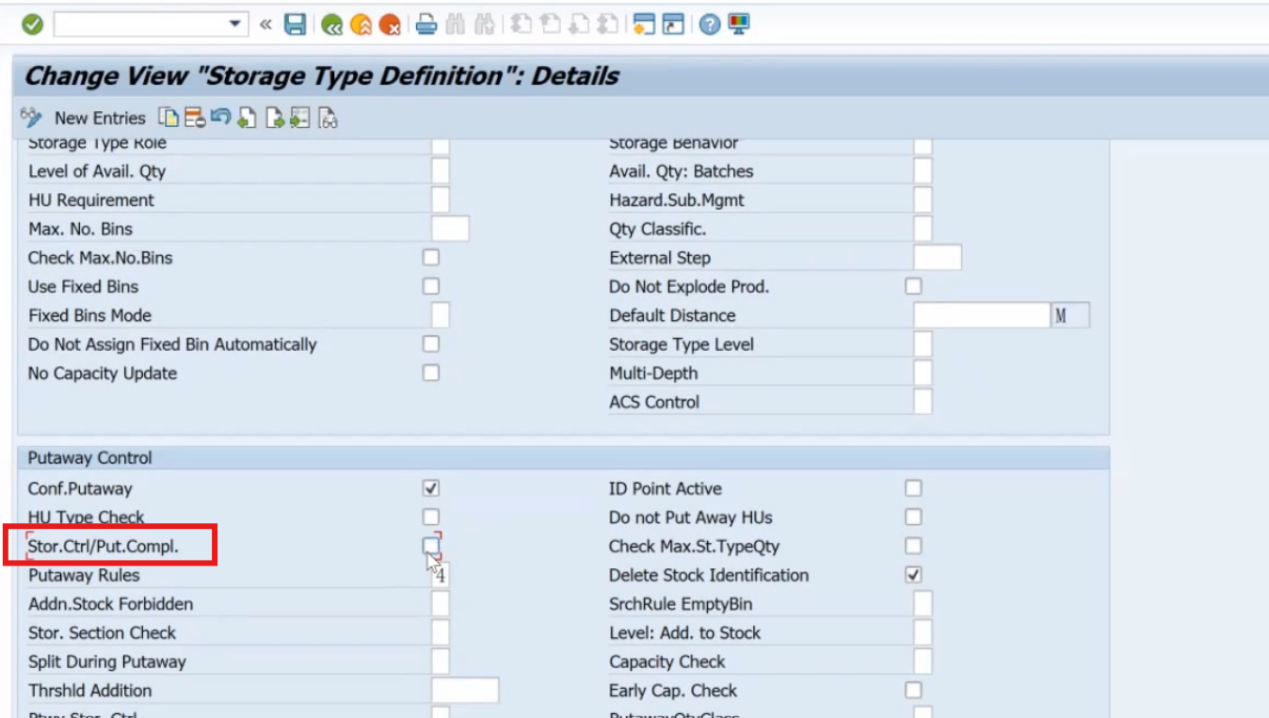1269x718 pixels.
Task: Toggle Display/Change pencil-glasses icon
Action: [31, 117]
